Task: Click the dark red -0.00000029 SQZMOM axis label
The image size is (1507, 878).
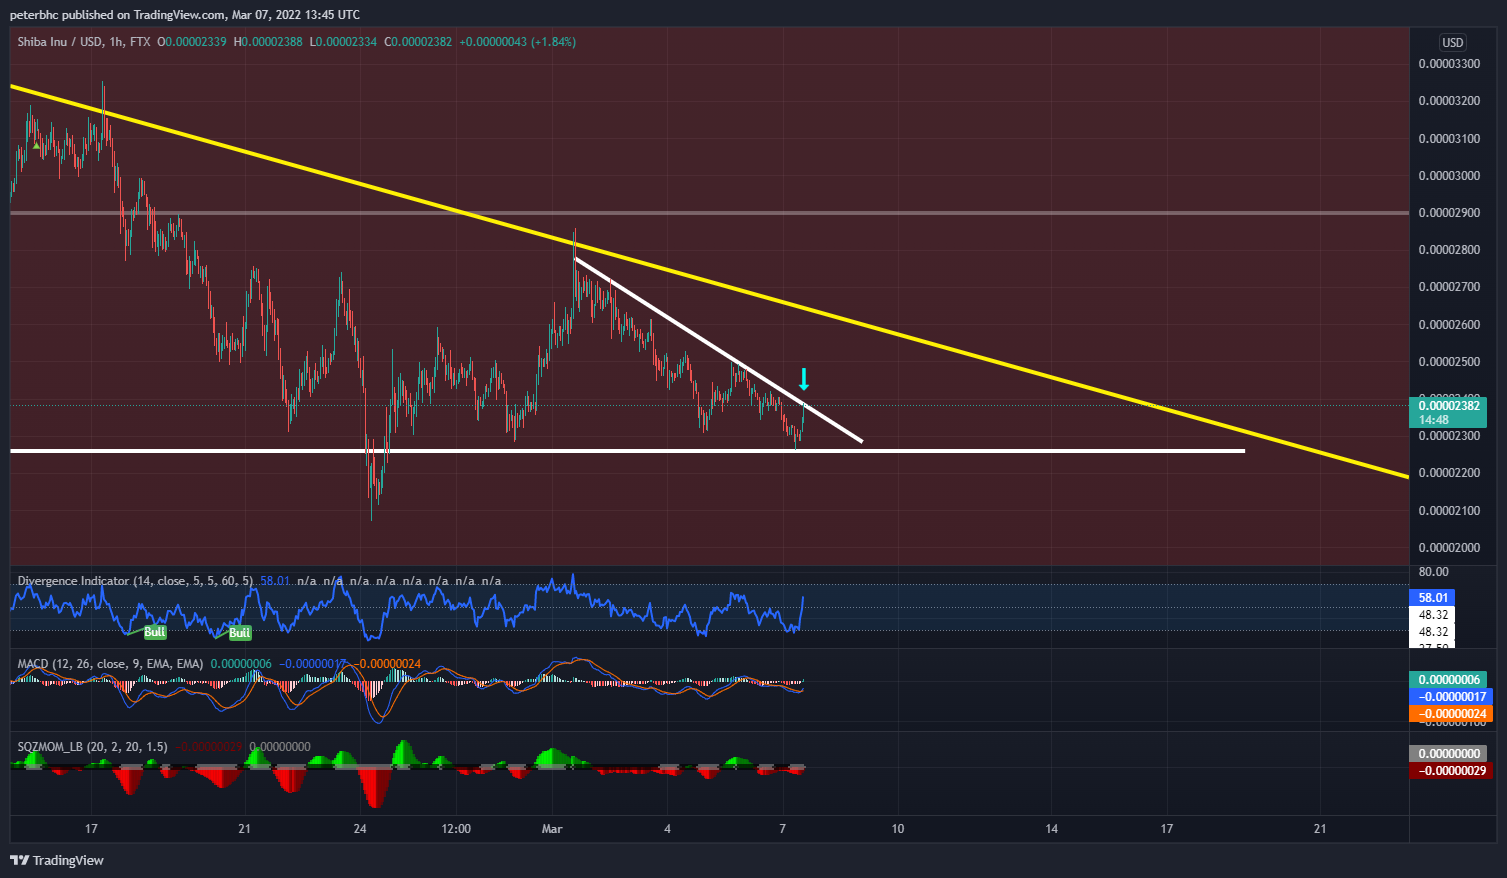Action: (x=1450, y=771)
